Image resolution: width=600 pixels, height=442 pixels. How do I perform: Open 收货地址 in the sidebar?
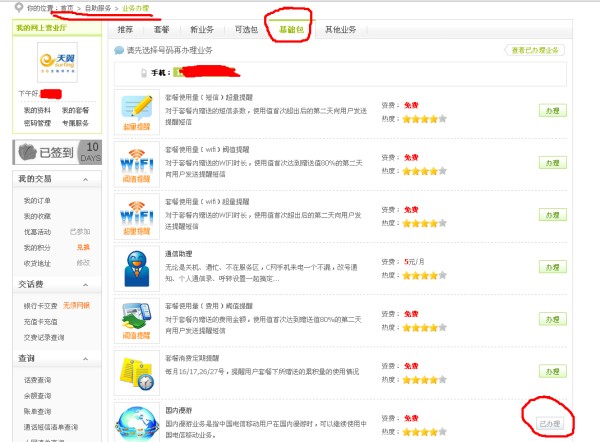tap(37, 263)
